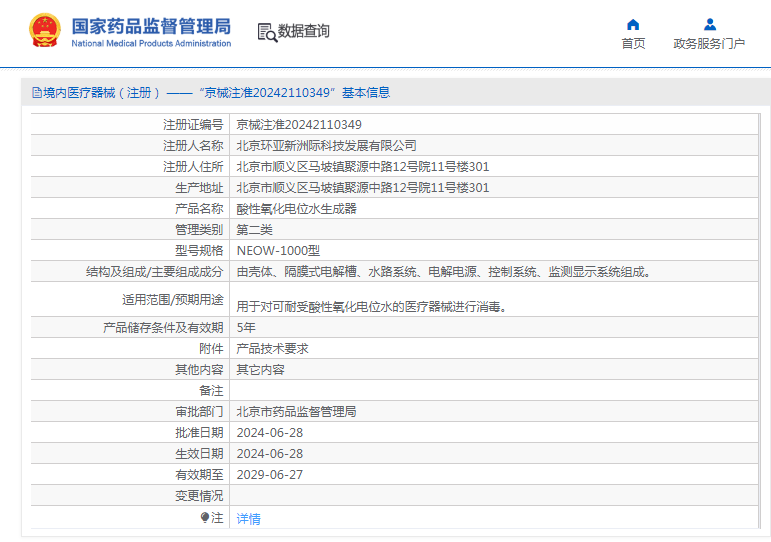This screenshot has height=542, width=771.
Task: Click the 数据查询 label
Action: pyautogui.click(x=303, y=31)
